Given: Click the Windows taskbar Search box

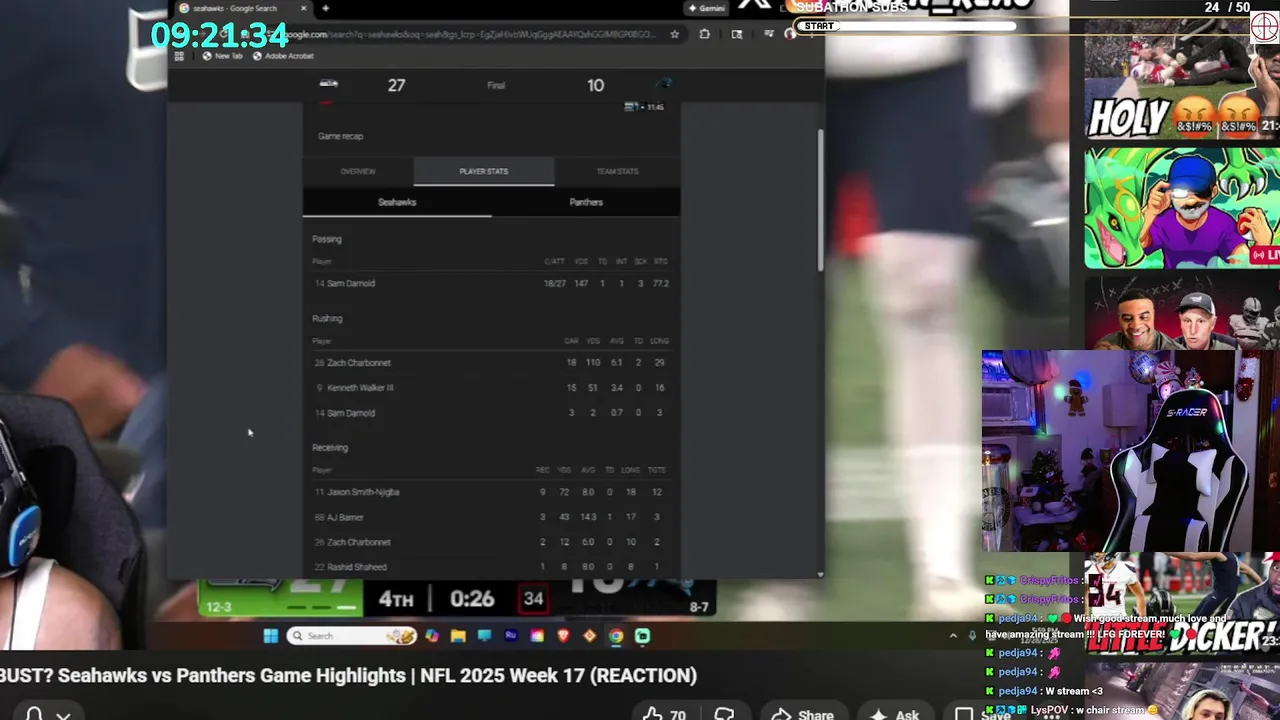Looking at the screenshot, I should click(x=351, y=636).
